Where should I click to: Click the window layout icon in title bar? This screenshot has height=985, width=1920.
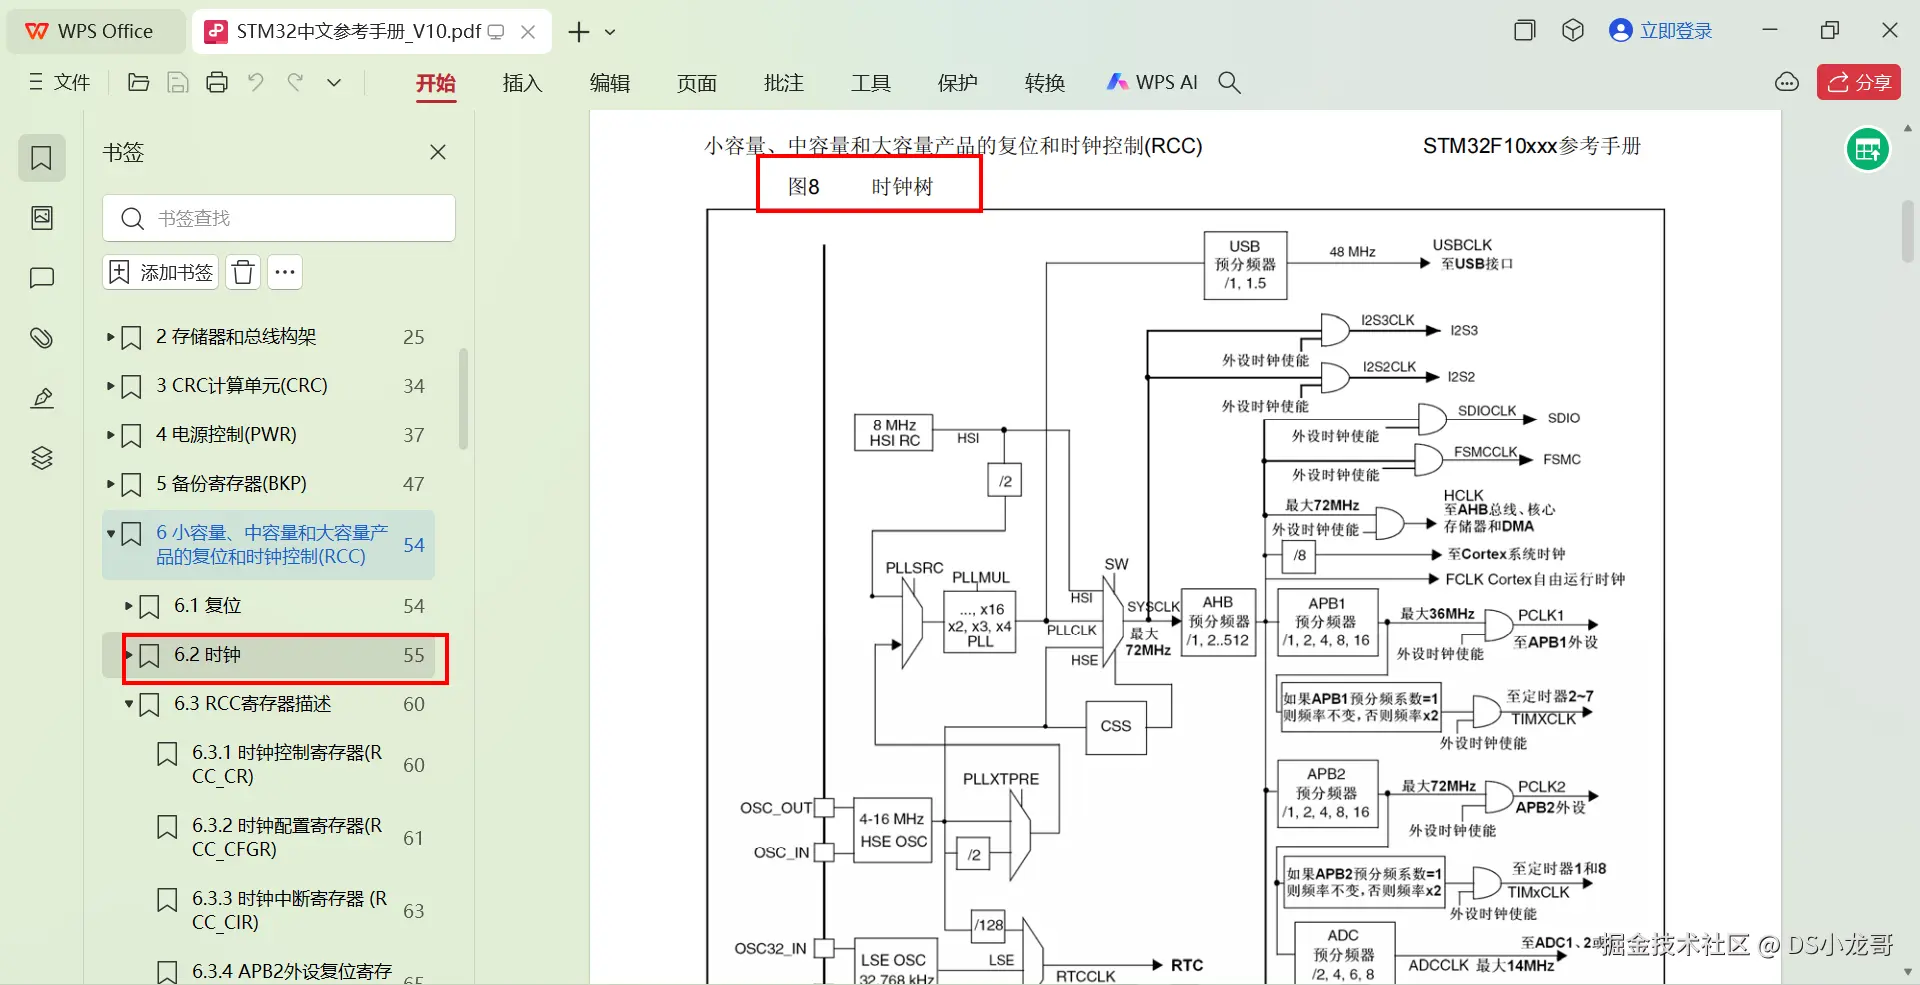1525,31
